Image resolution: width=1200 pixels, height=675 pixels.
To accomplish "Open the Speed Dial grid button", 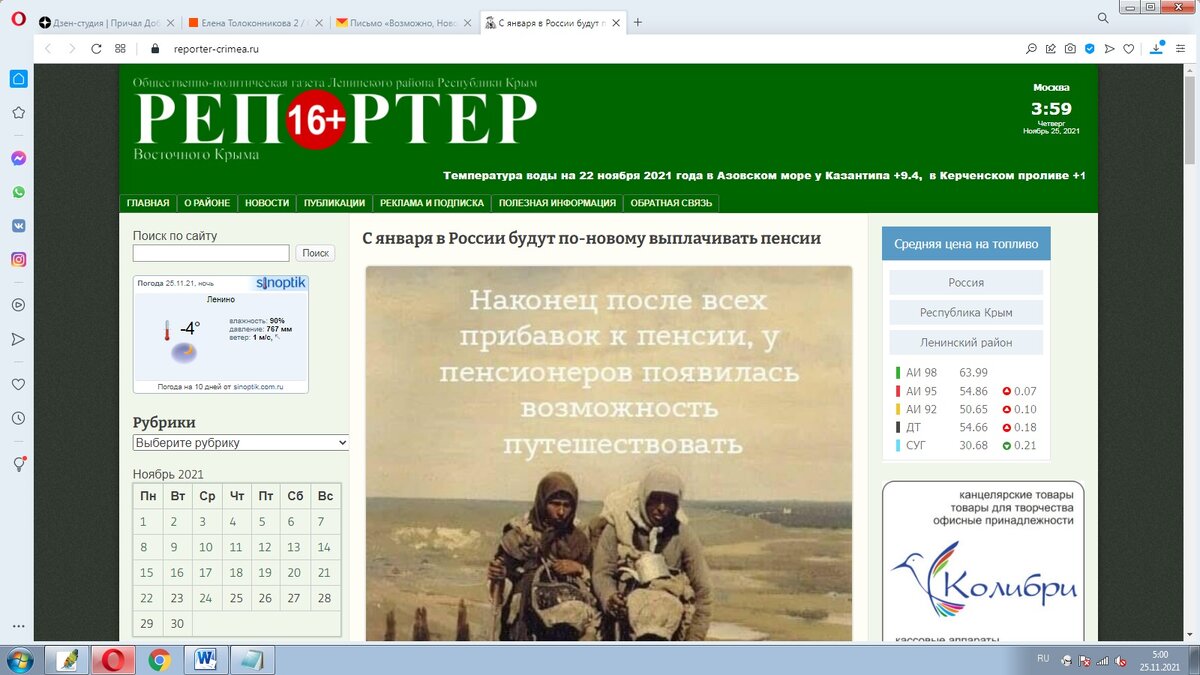I will pyautogui.click(x=120, y=48).
